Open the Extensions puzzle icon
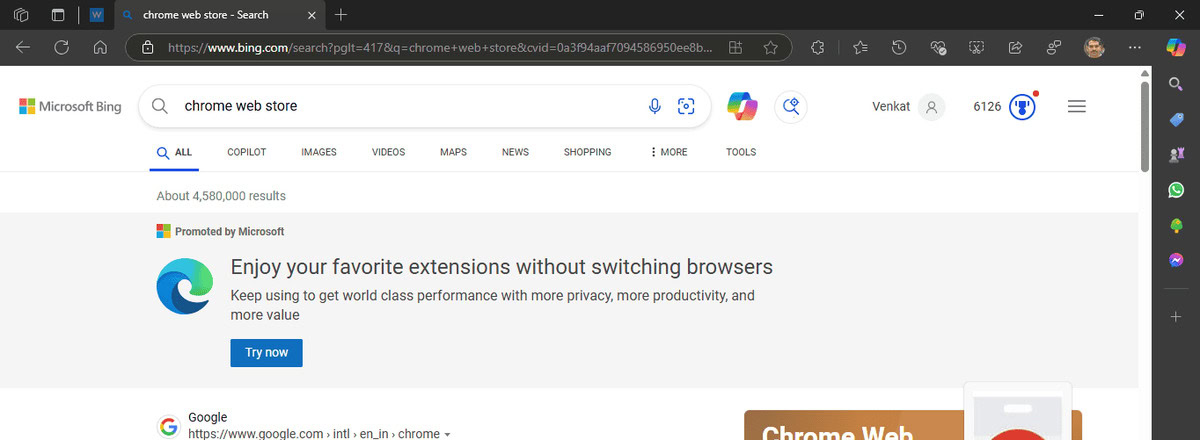The height and width of the screenshot is (440, 1200). [x=817, y=47]
